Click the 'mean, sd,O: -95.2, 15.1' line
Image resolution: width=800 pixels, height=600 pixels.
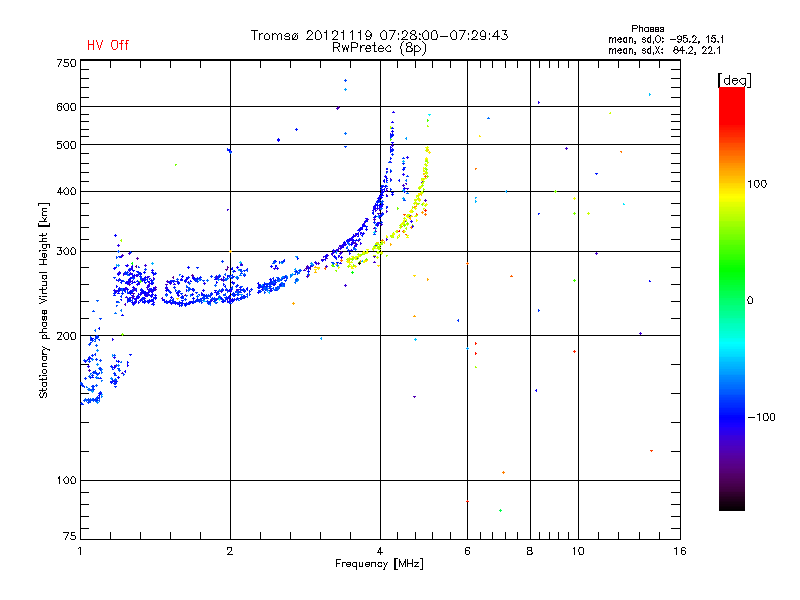tap(665, 39)
